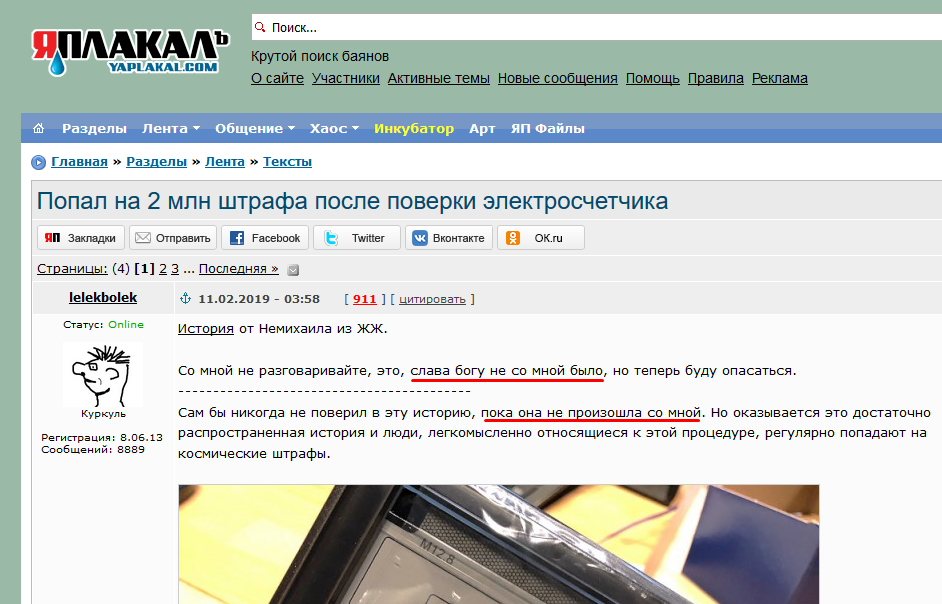This screenshot has height=604, width=942.
Task: Go to page 2
Action: [x=163, y=269]
